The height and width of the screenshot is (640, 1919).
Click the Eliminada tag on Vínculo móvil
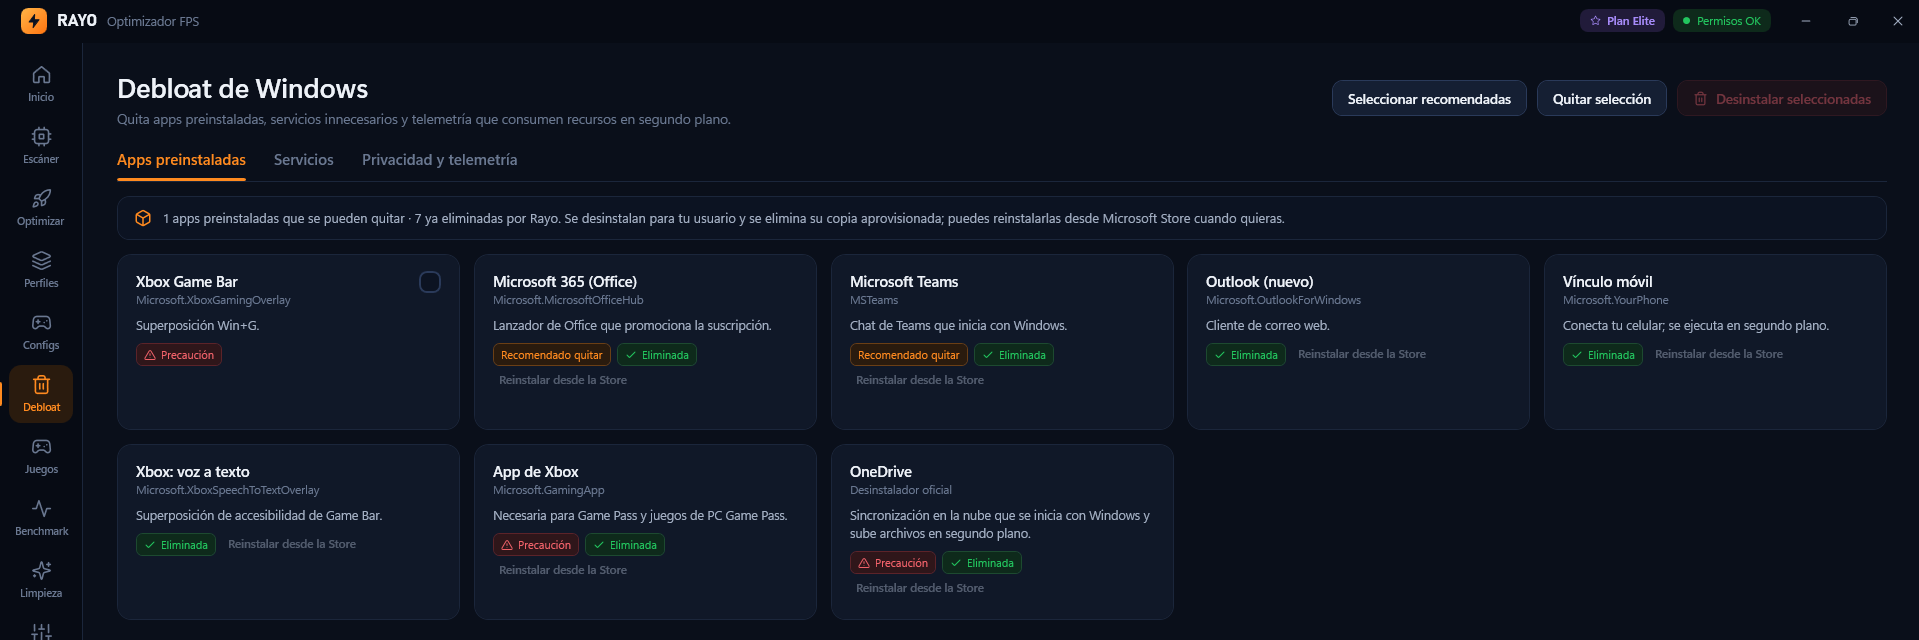point(1603,355)
